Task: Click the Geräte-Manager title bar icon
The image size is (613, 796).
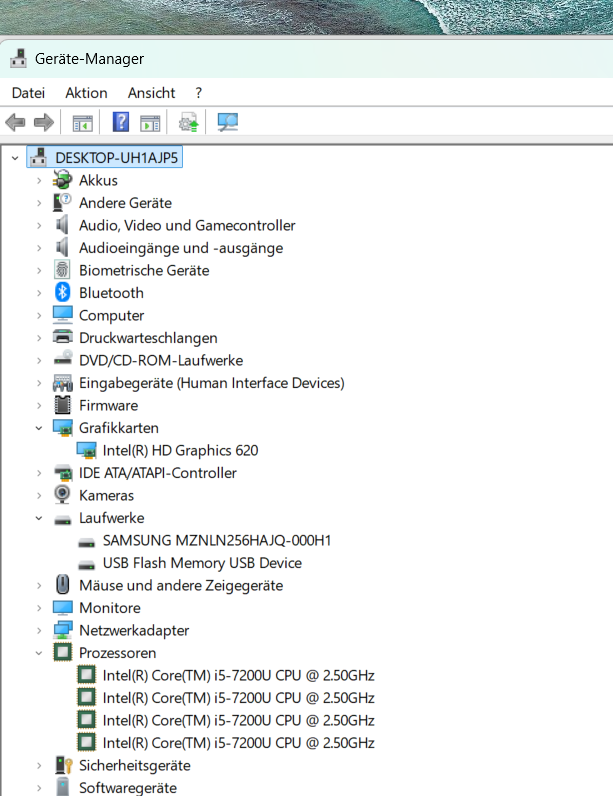Action: (18, 58)
